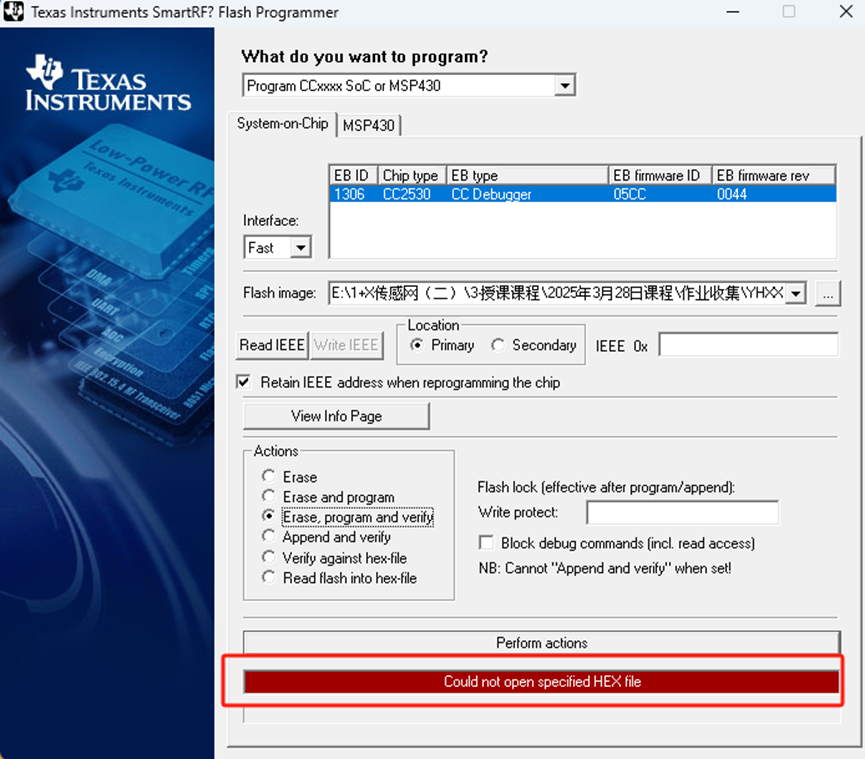The image size is (865, 759).
Task: Select the Erase radio option
Action: tap(268, 477)
